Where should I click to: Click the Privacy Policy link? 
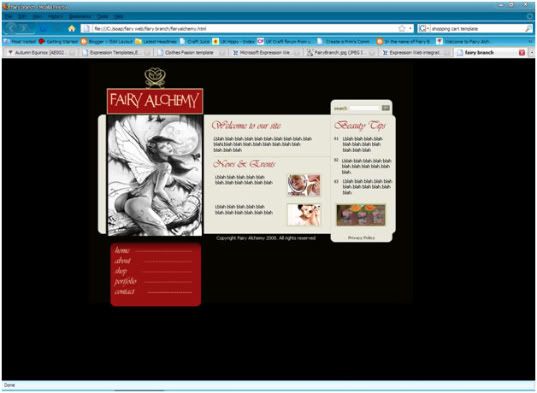(361, 238)
